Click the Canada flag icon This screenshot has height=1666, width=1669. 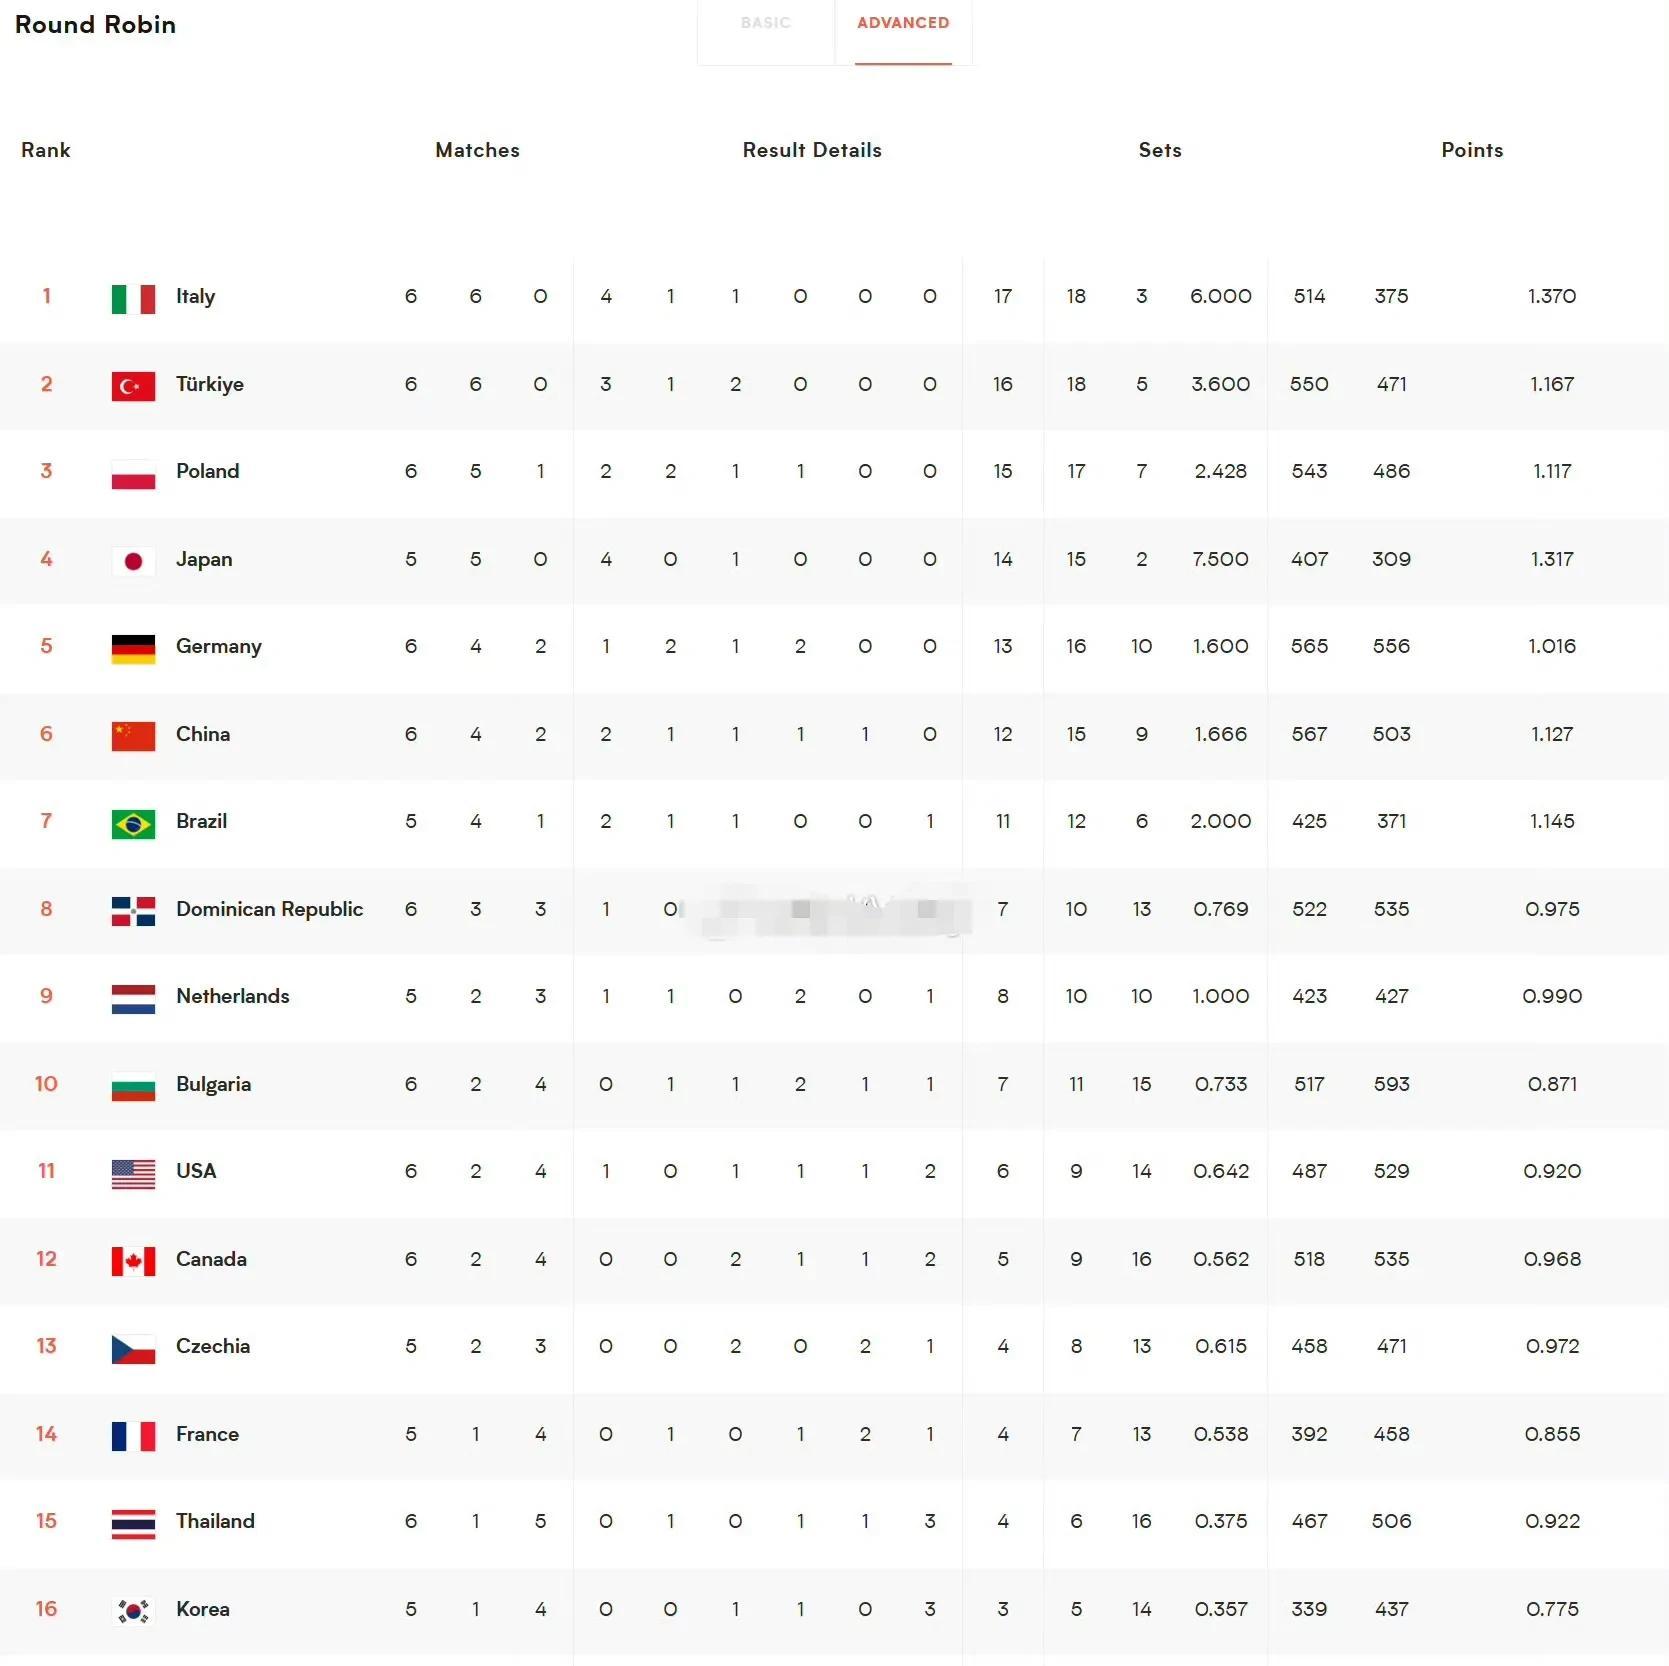click(133, 1261)
